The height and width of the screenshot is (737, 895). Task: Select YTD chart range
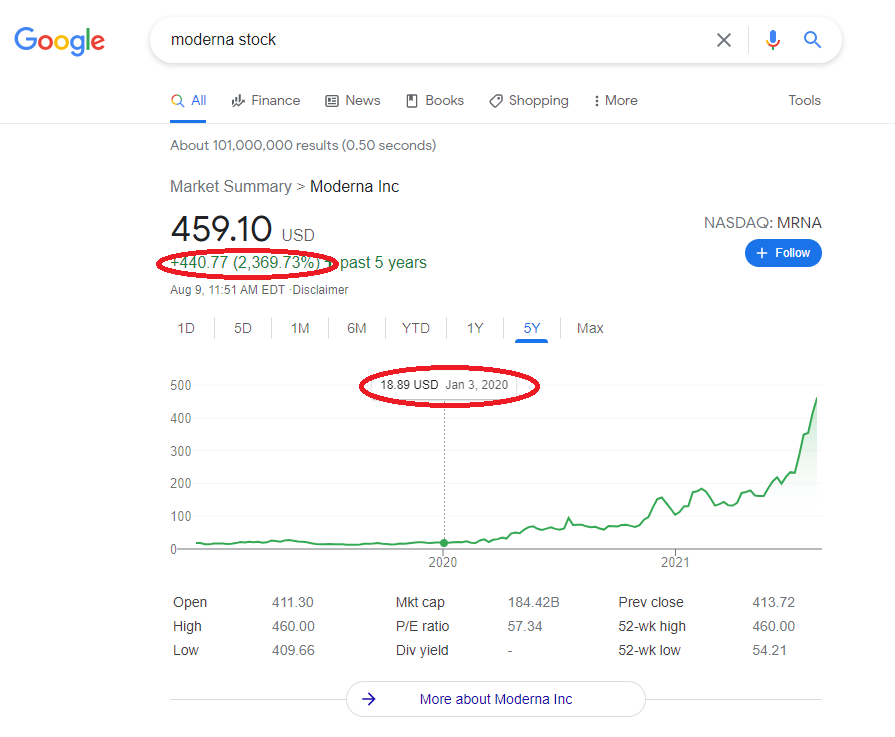click(x=416, y=328)
